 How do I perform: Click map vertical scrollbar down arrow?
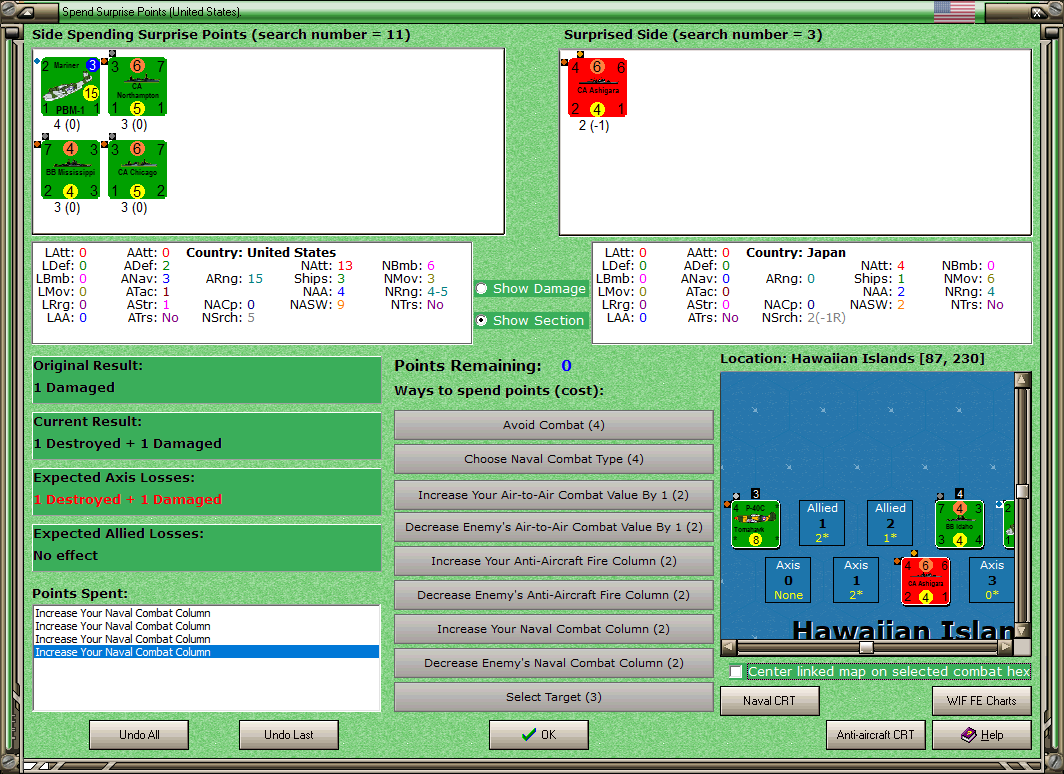point(1023,630)
